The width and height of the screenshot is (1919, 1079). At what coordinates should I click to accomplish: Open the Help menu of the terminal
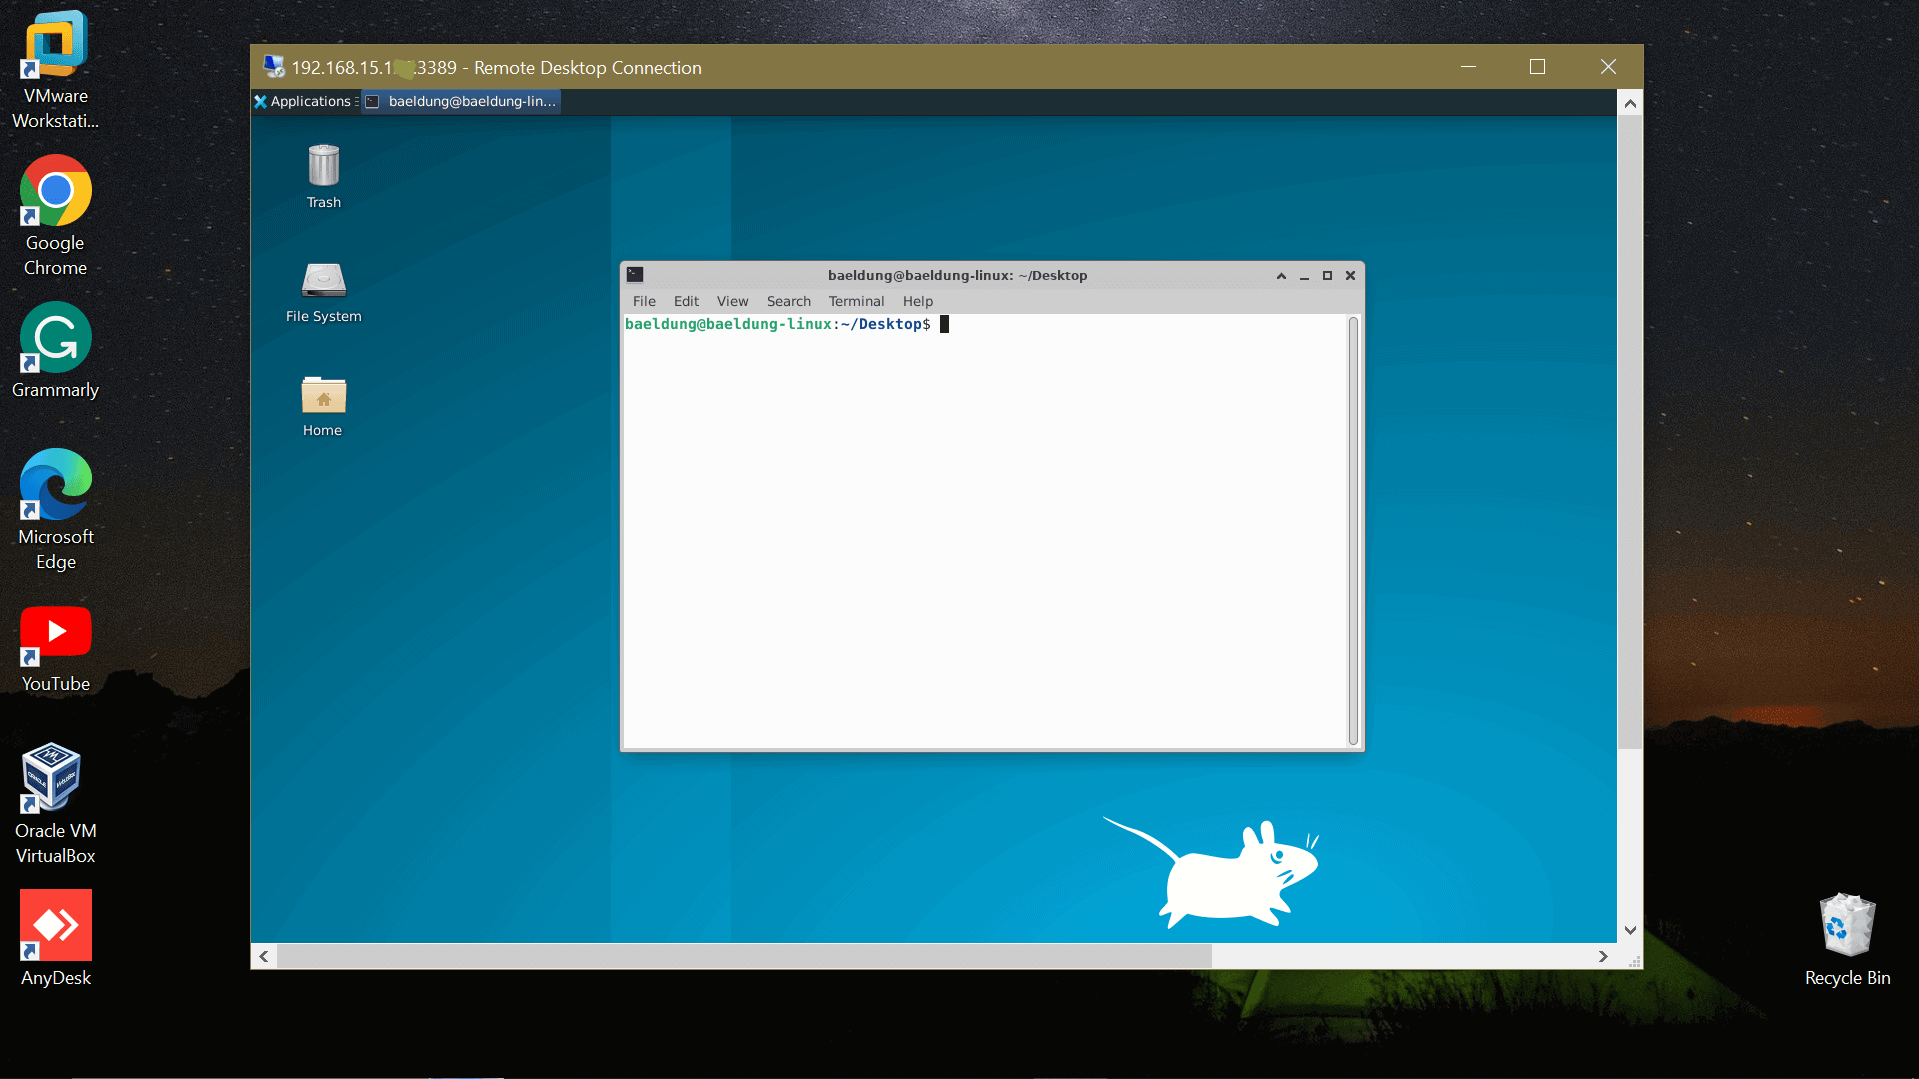pyautogui.click(x=916, y=301)
